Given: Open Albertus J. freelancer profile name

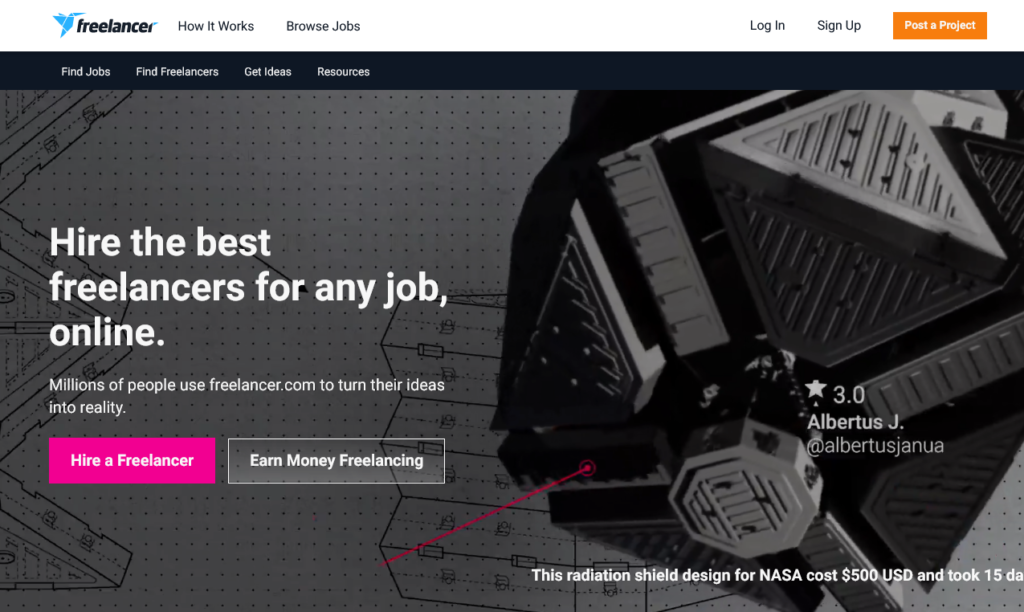Looking at the screenshot, I should click(855, 422).
